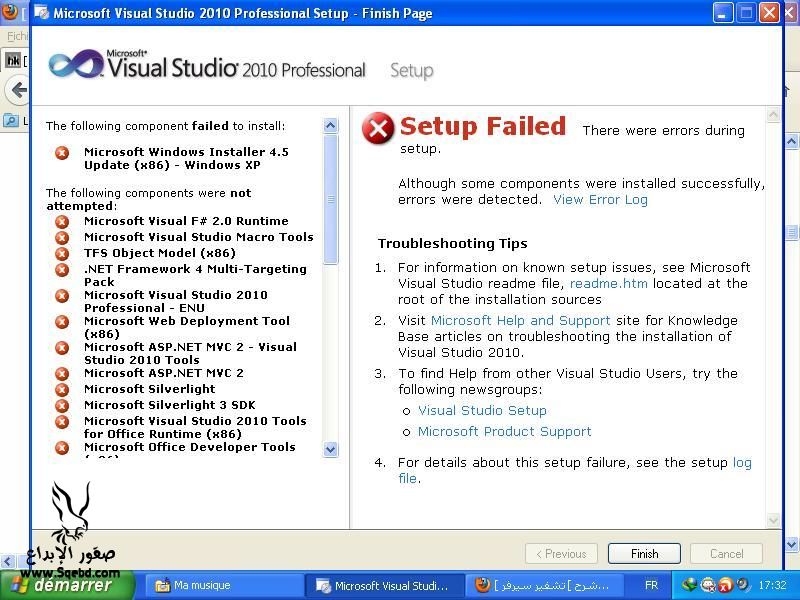
Task: Click error icon beside Microsoft ASP.NET MVC 2
Action: 62,373
